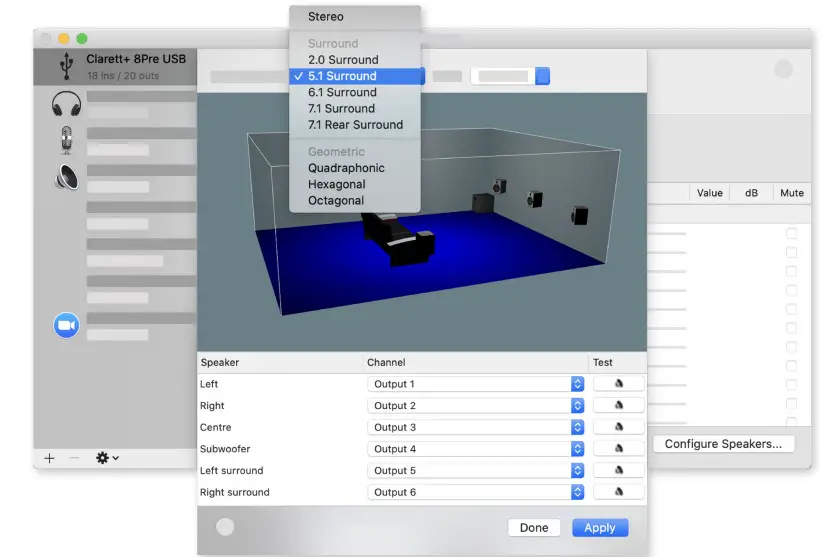Screen dimensions: 836x557
Task: Click the dB column header
Action: point(751,193)
